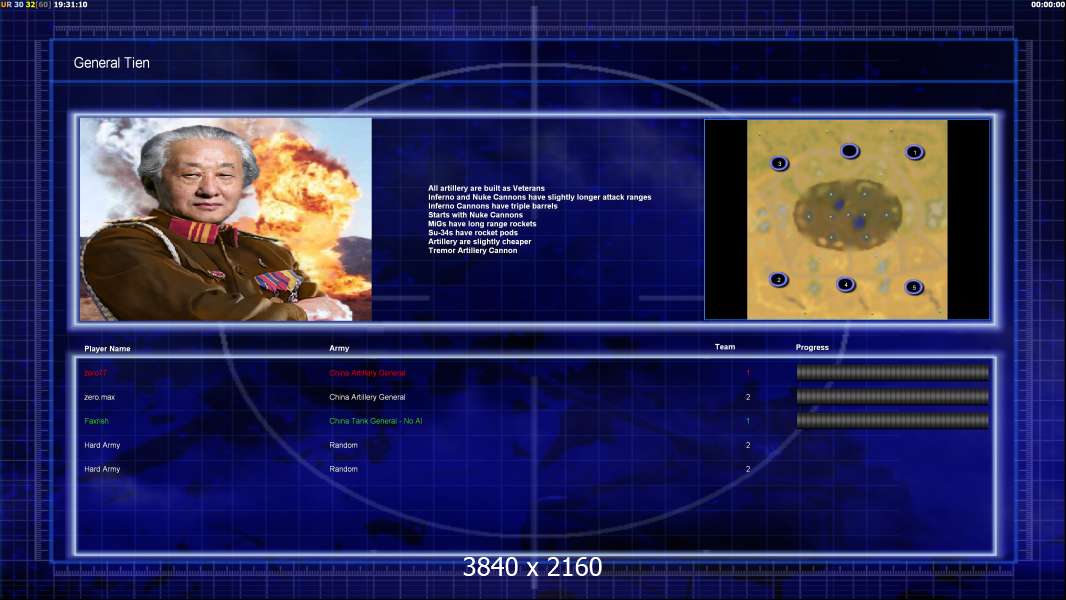The width and height of the screenshot is (1066, 600).
Task: Click the 19:31:10 clock in the top-left overlay
Action: click(x=71, y=4)
